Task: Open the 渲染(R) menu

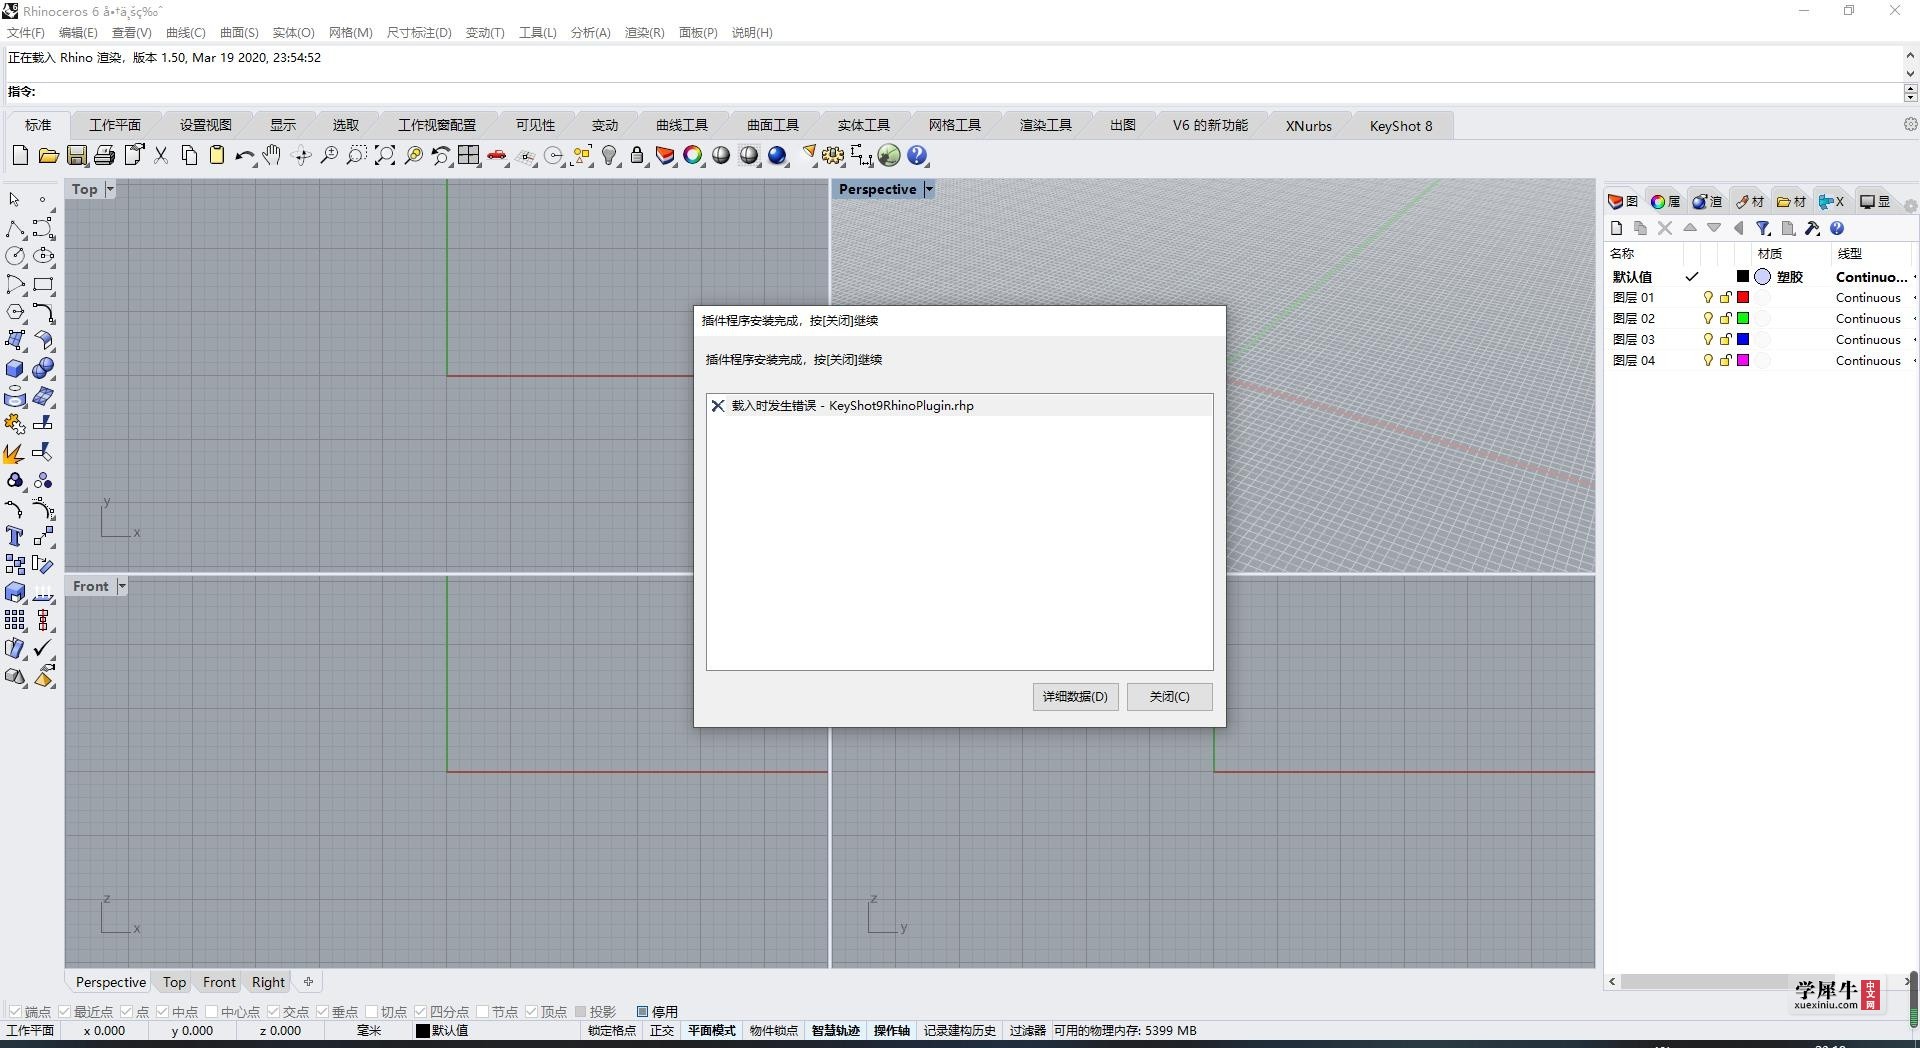Action: coord(645,33)
